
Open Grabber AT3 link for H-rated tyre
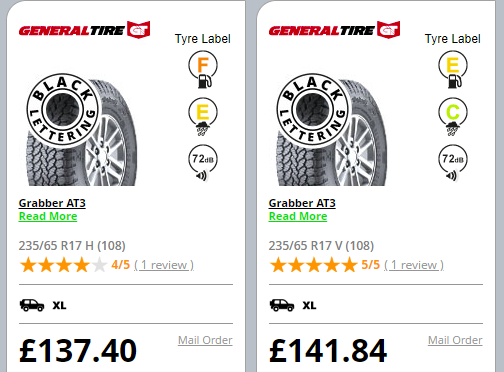click(52, 203)
